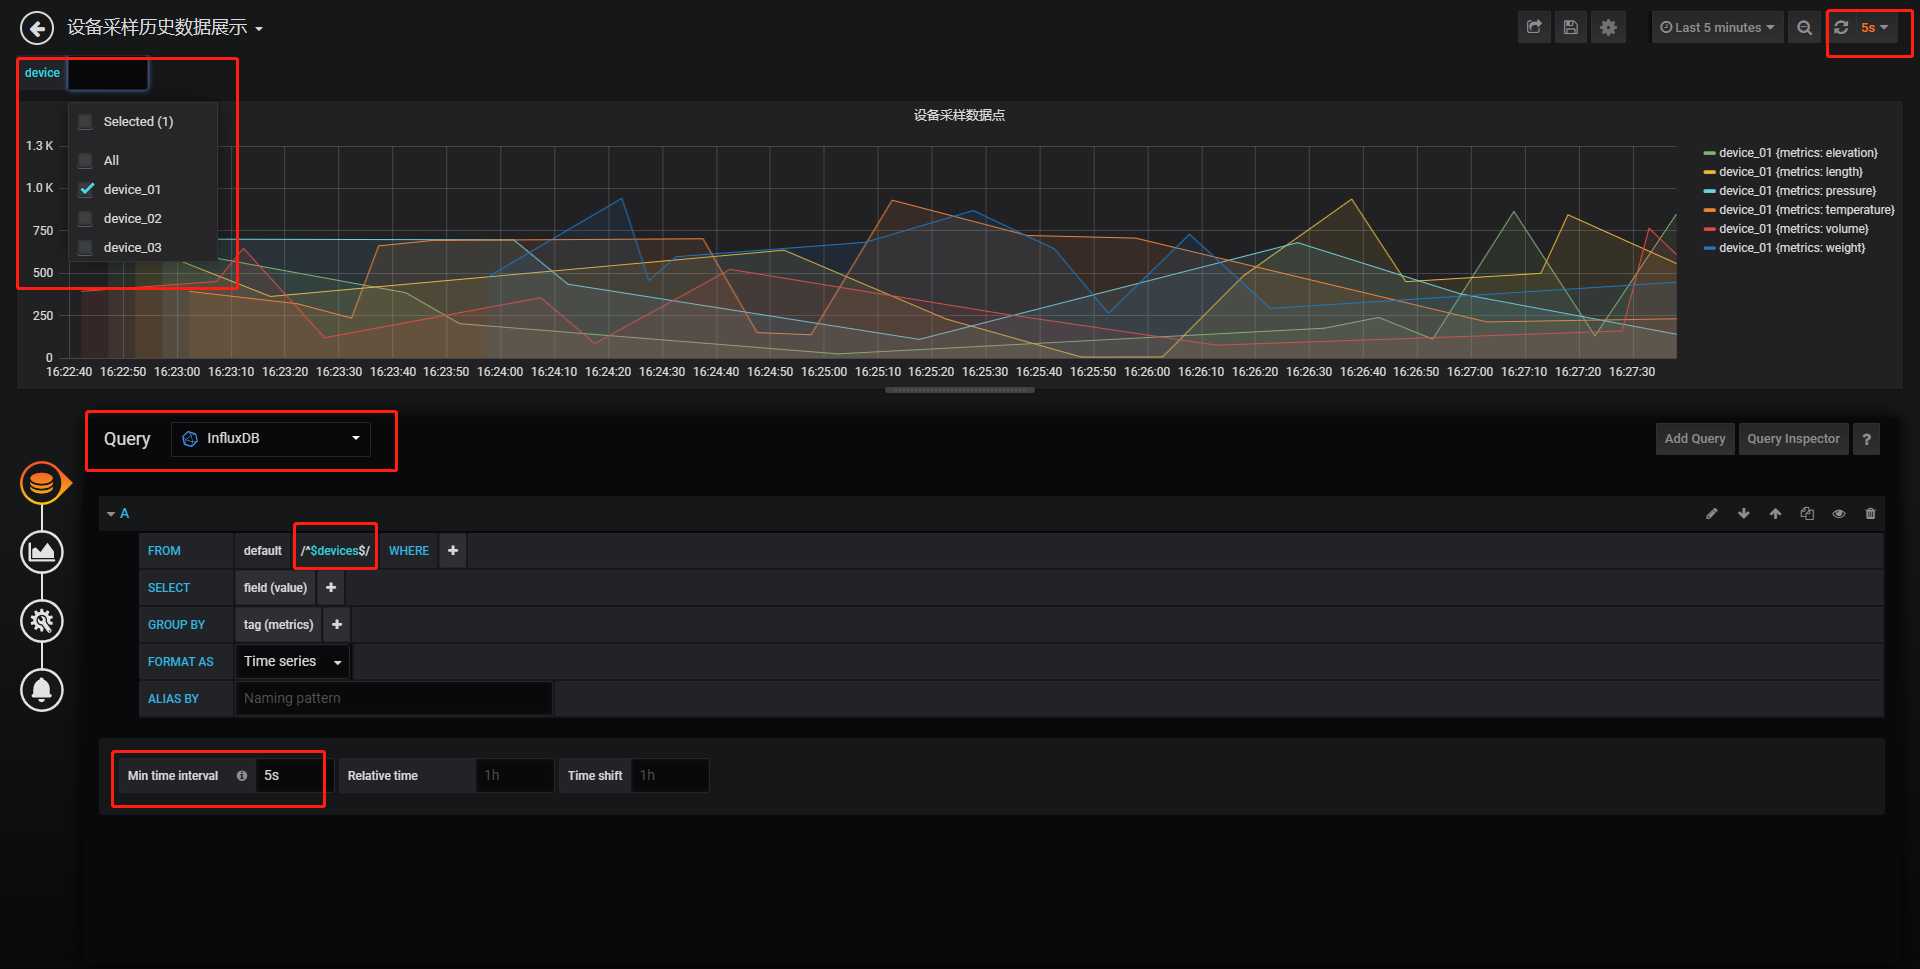Viewport: 1920px width, 969px height.
Task: Open the device variable value box
Action: coord(107,73)
